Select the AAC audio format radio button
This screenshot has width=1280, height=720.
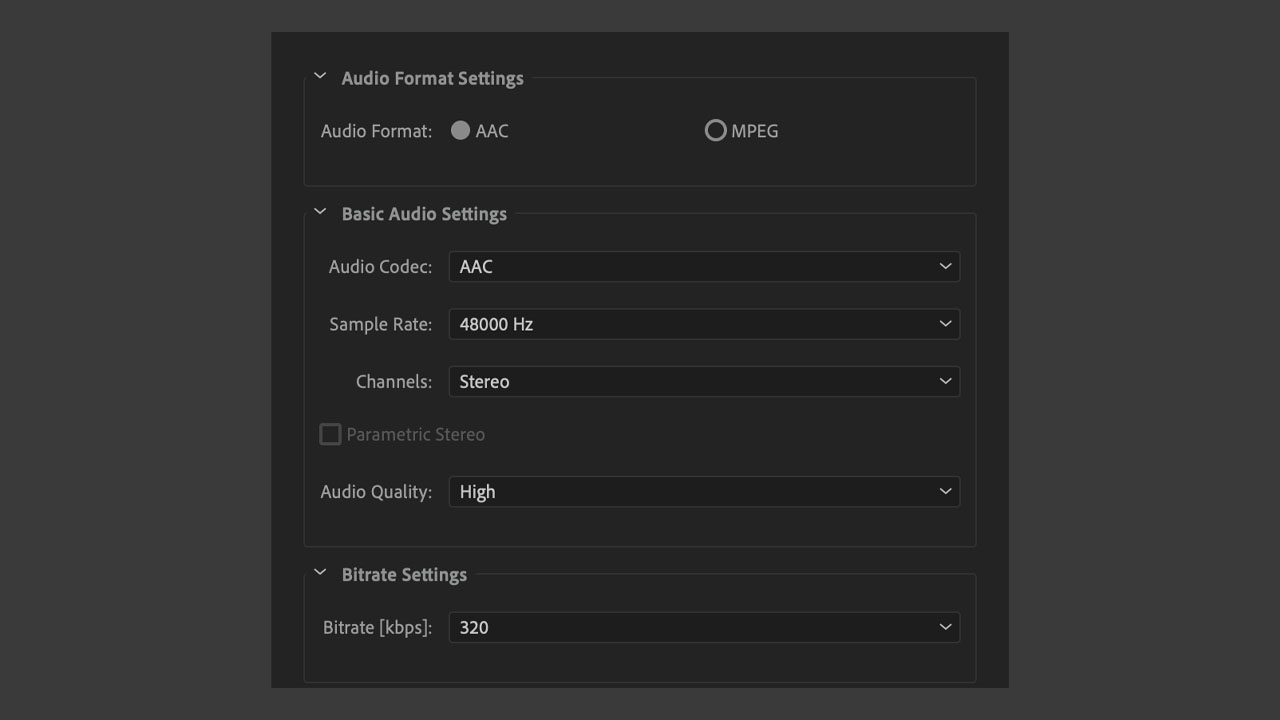tap(460, 130)
